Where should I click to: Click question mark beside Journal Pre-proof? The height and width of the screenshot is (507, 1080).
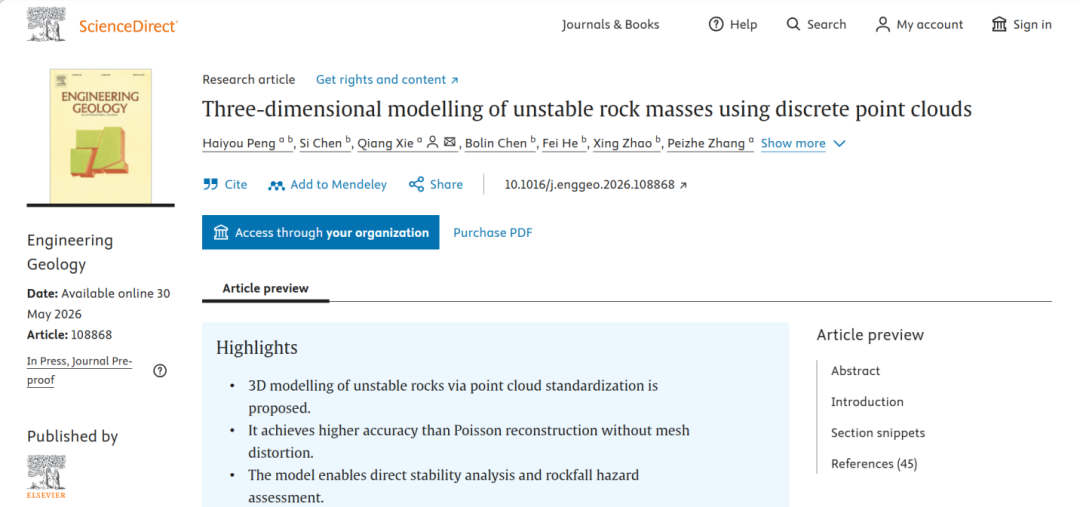click(x=160, y=371)
